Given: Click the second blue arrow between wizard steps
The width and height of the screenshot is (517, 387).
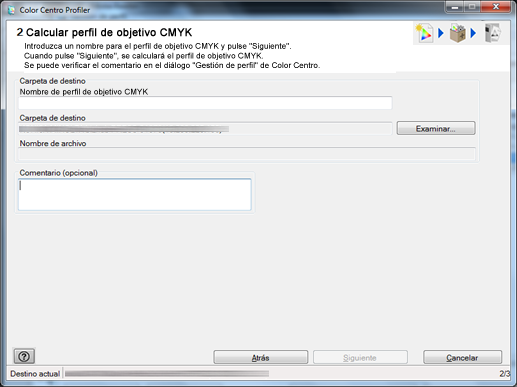Looking at the screenshot, I should point(473,33).
